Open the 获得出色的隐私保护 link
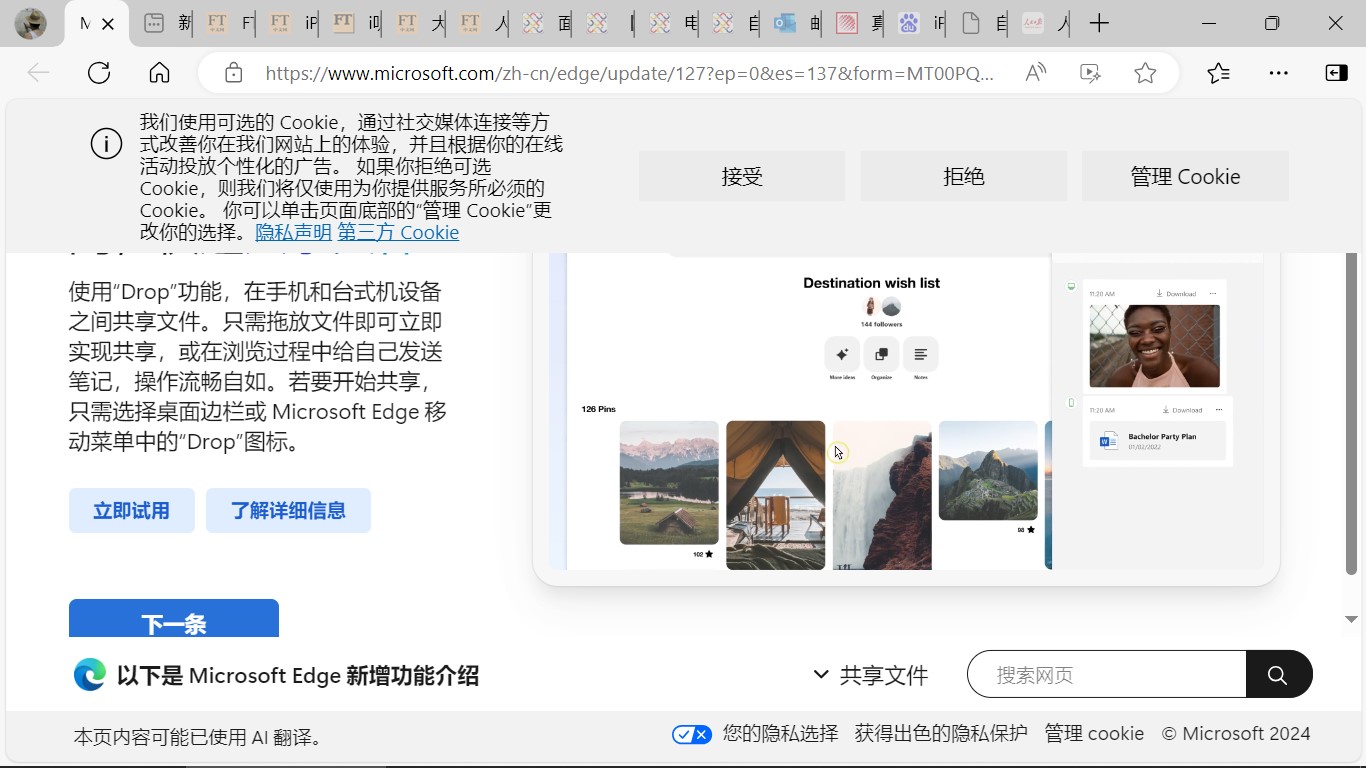 coord(941,733)
